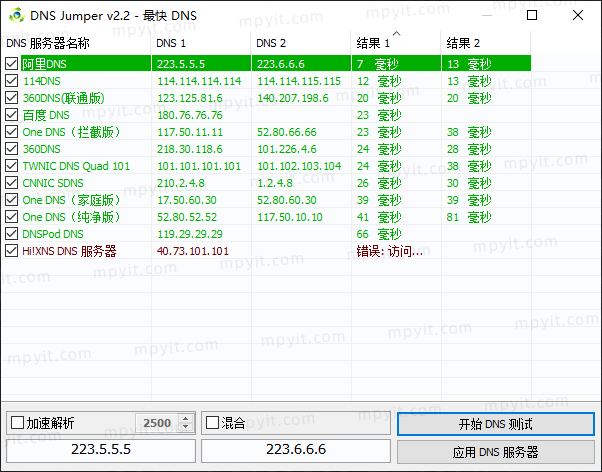Toggle the DNSPod DNS checkbox

pyautogui.click(x=12, y=234)
